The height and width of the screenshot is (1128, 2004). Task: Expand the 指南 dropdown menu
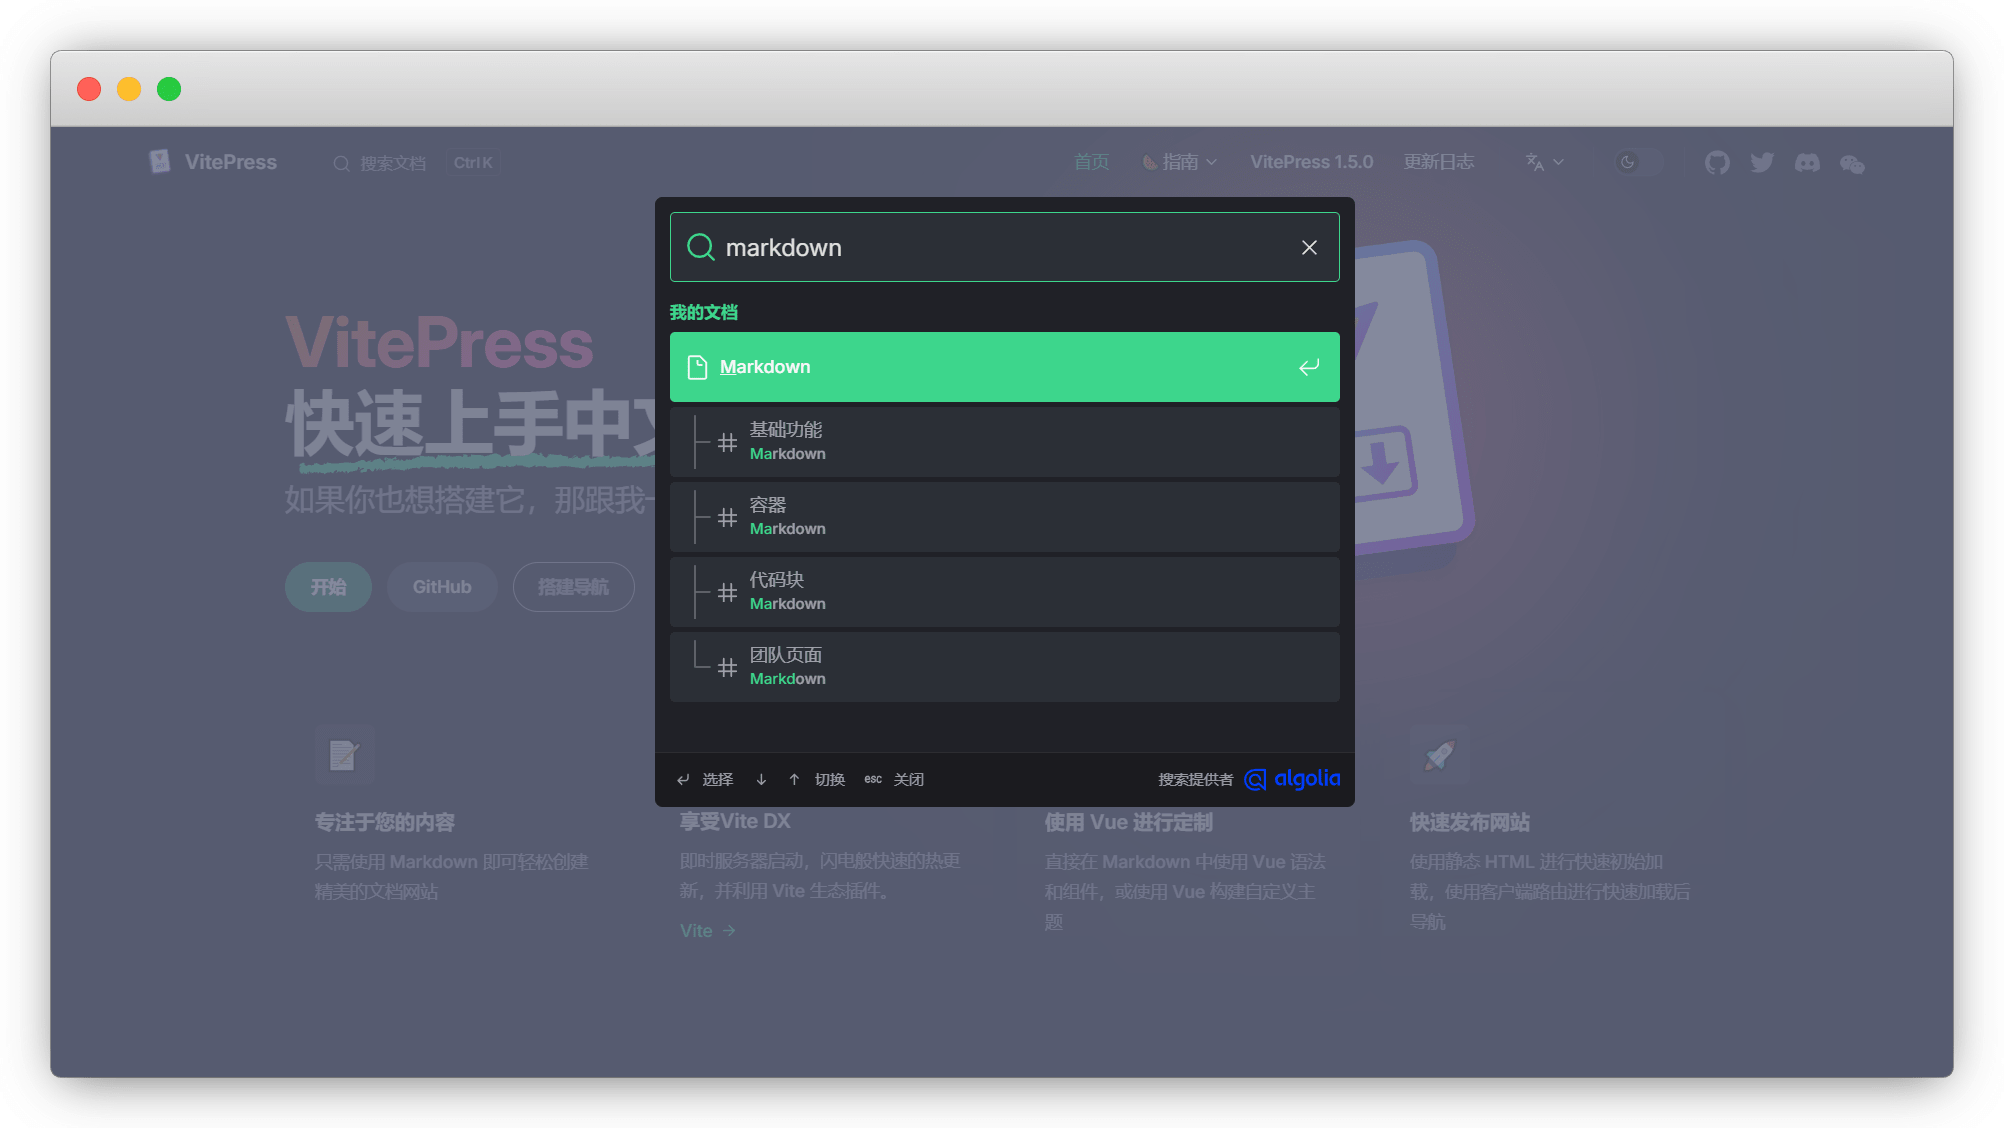click(1180, 162)
